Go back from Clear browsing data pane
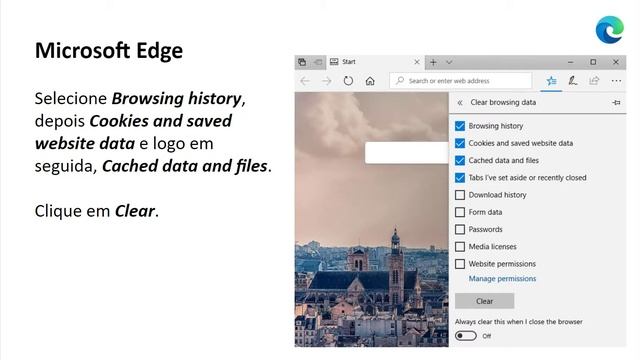 460,103
